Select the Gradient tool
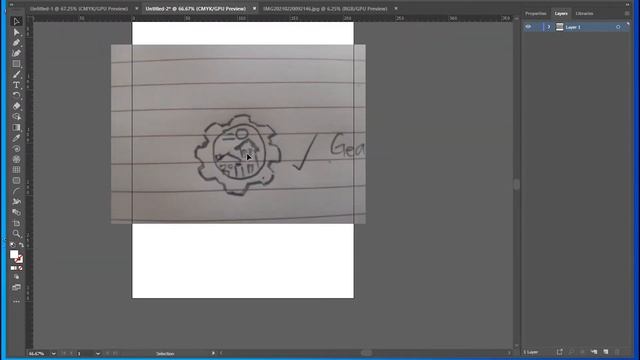 click(x=16, y=127)
